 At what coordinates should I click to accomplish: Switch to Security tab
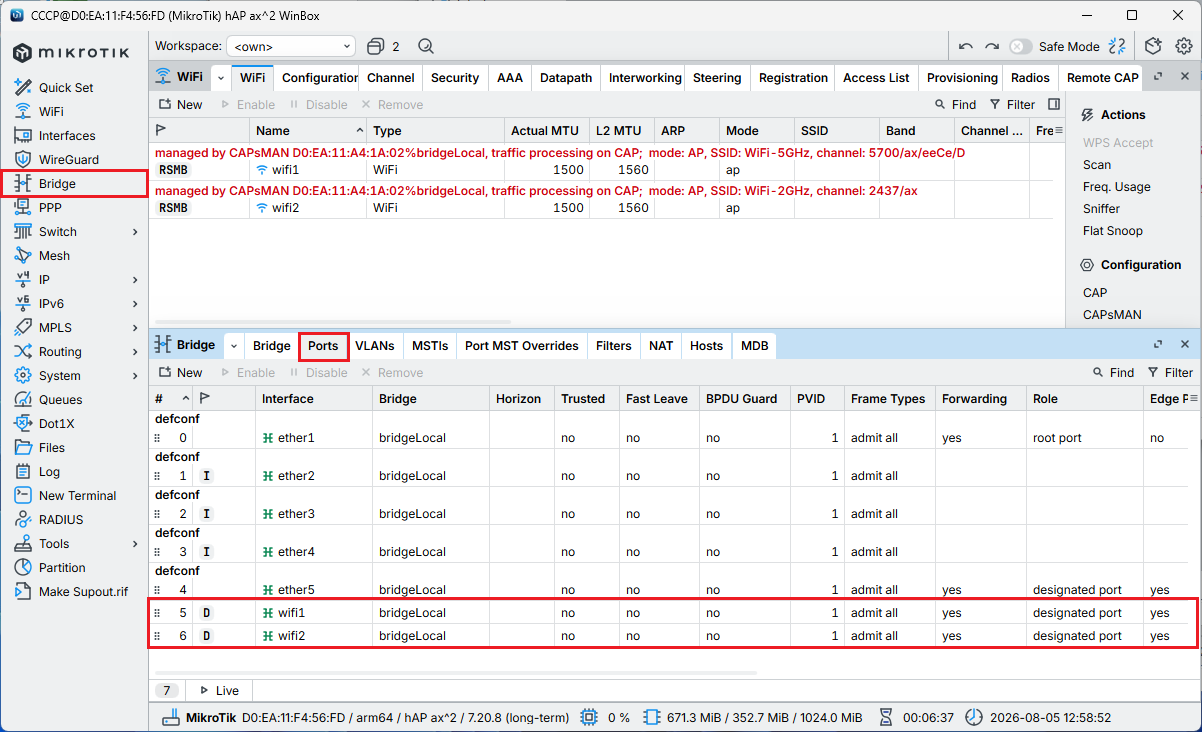click(x=455, y=78)
